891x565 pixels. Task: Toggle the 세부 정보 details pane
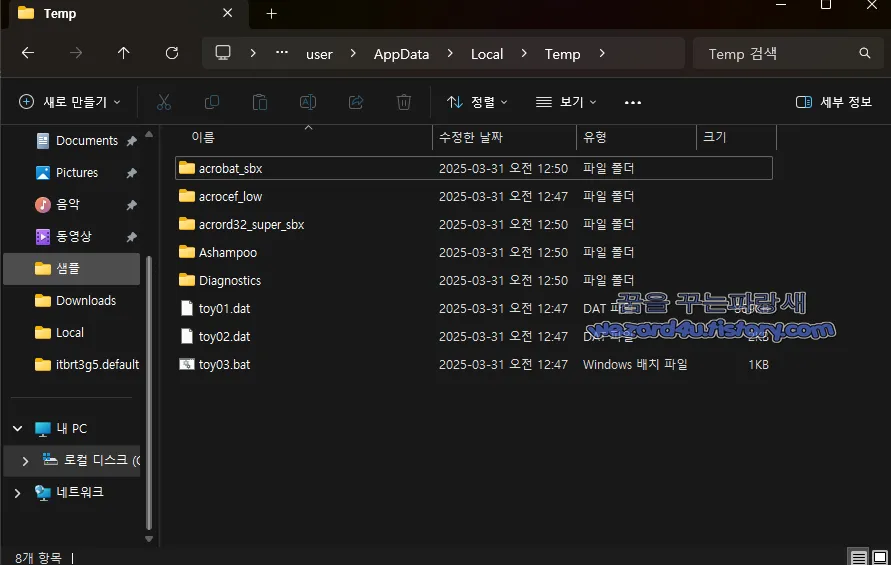(x=834, y=102)
